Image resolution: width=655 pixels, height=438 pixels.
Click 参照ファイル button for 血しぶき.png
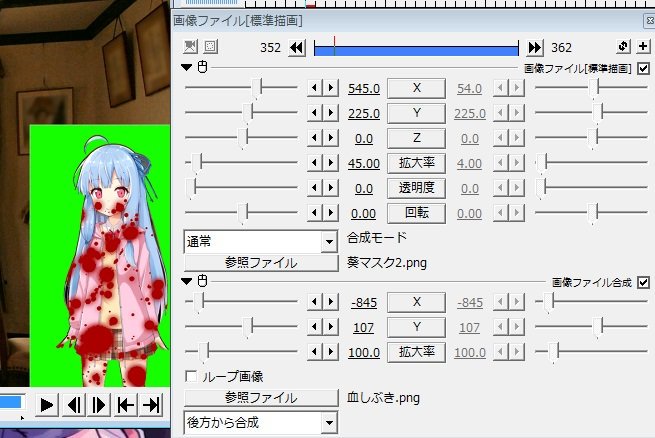[x=261, y=397]
